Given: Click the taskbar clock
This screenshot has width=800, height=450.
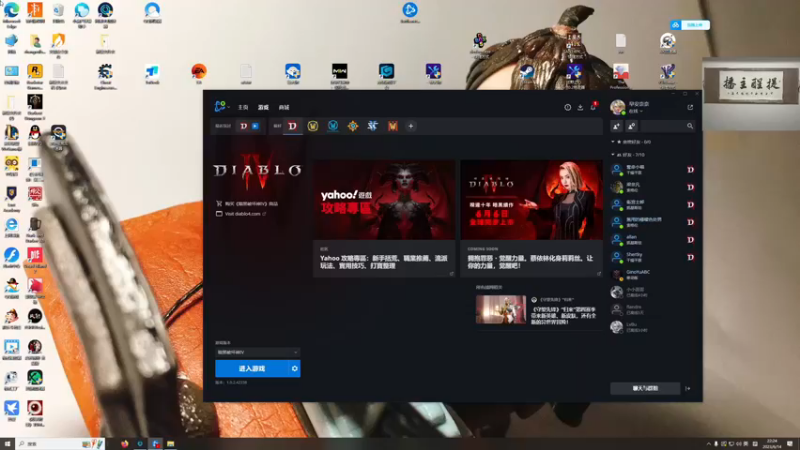Looking at the screenshot, I should [x=772, y=444].
